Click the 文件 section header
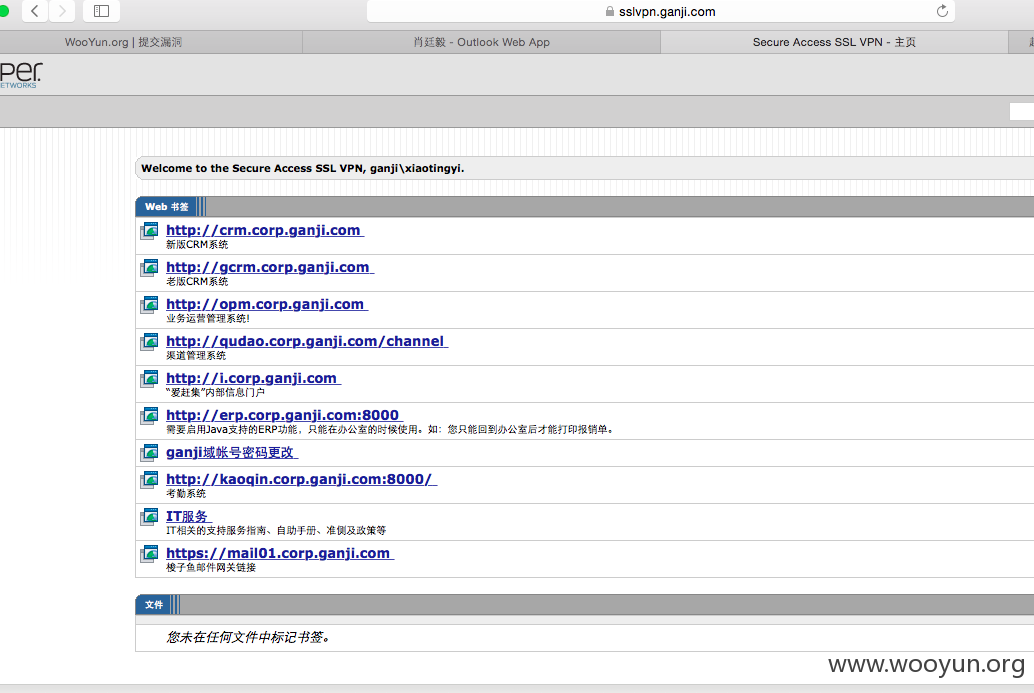1034x693 pixels. [x=154, y=605]
